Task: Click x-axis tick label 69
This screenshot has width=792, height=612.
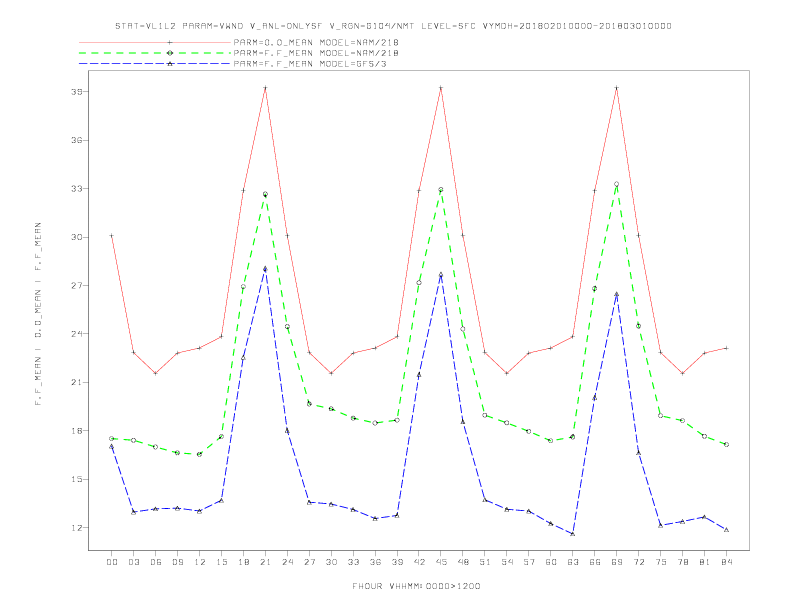Action: [617, 562]
